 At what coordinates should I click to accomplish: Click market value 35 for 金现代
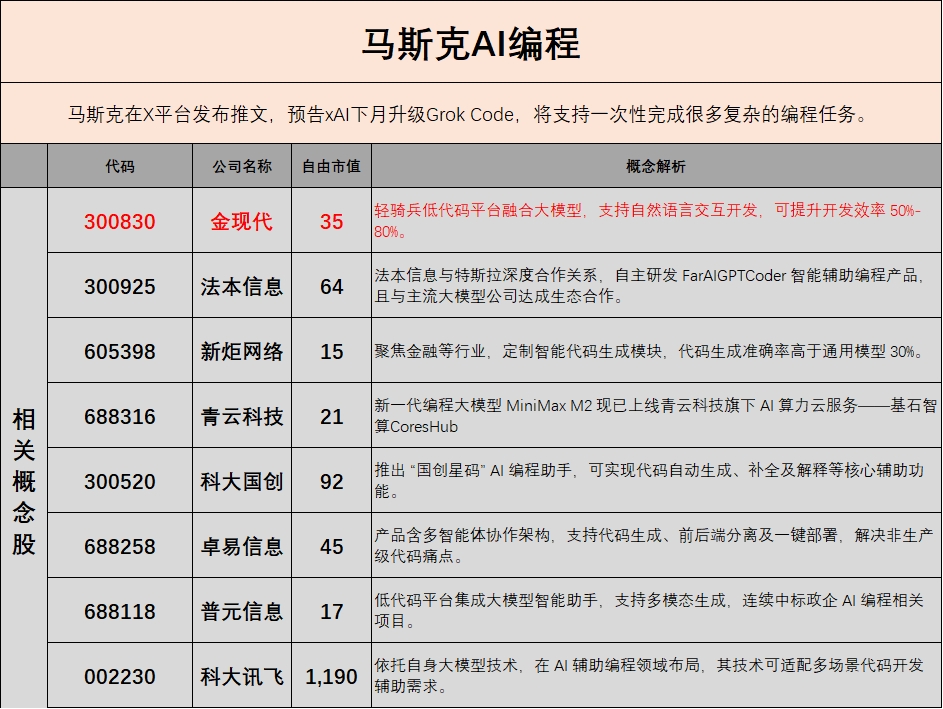[331, 221]
